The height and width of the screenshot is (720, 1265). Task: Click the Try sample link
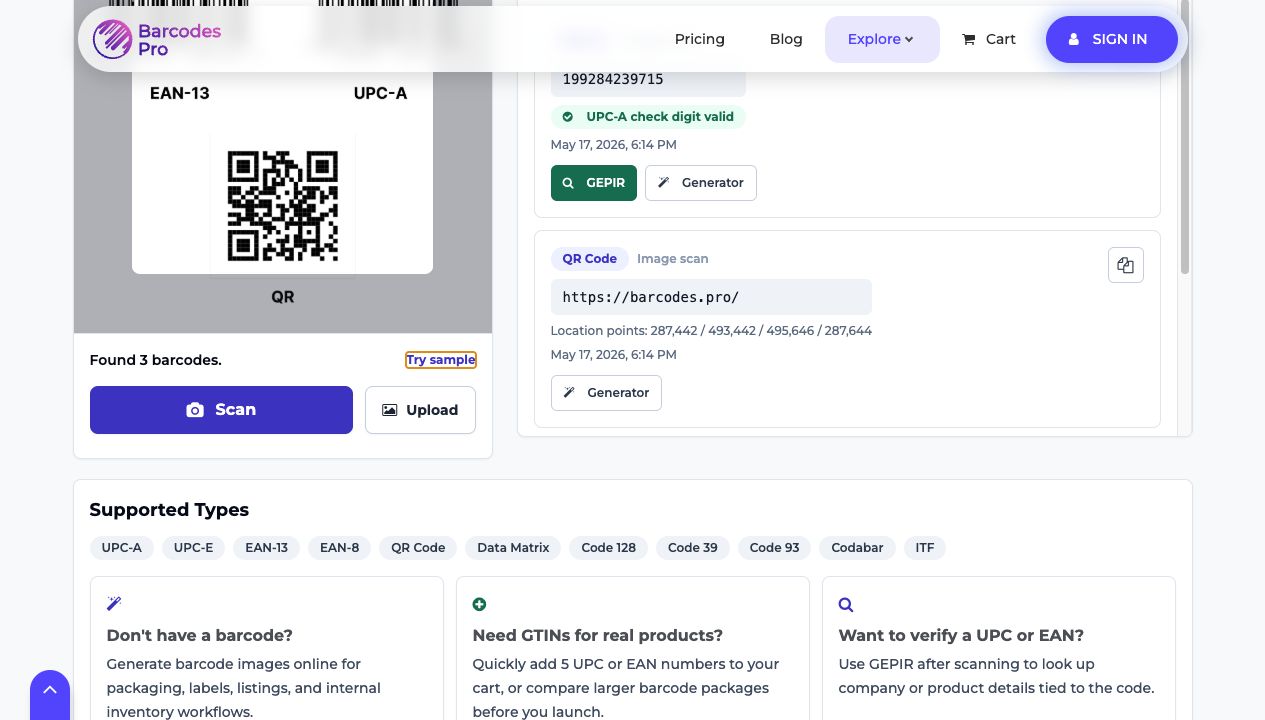441,360
